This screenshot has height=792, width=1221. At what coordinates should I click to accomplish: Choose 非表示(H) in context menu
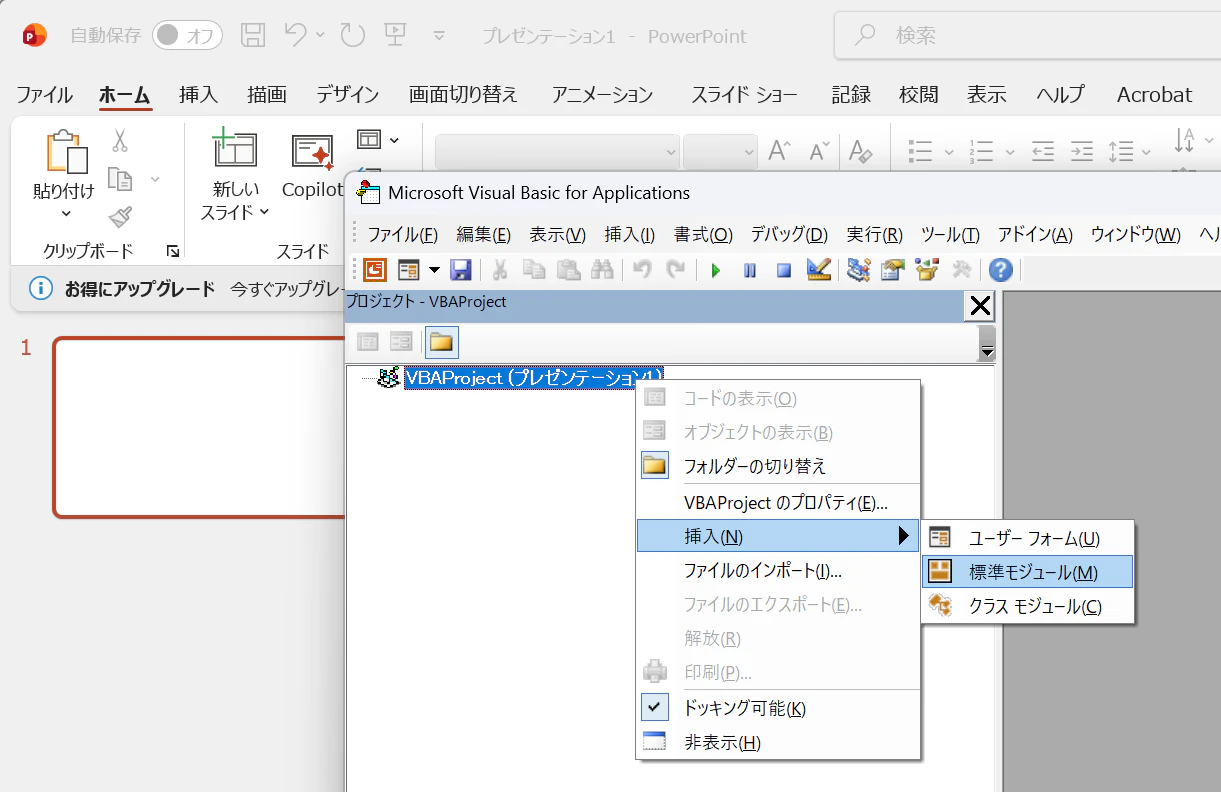pos(778,742)
